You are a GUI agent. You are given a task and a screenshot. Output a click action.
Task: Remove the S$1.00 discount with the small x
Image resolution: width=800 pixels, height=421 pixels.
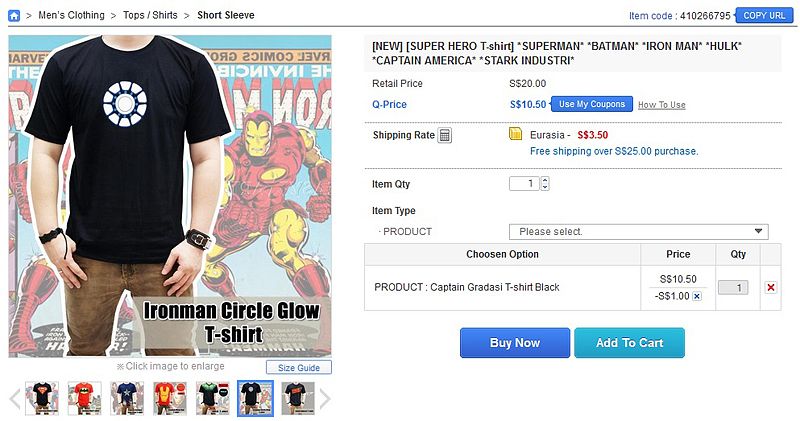pos(697,296)
